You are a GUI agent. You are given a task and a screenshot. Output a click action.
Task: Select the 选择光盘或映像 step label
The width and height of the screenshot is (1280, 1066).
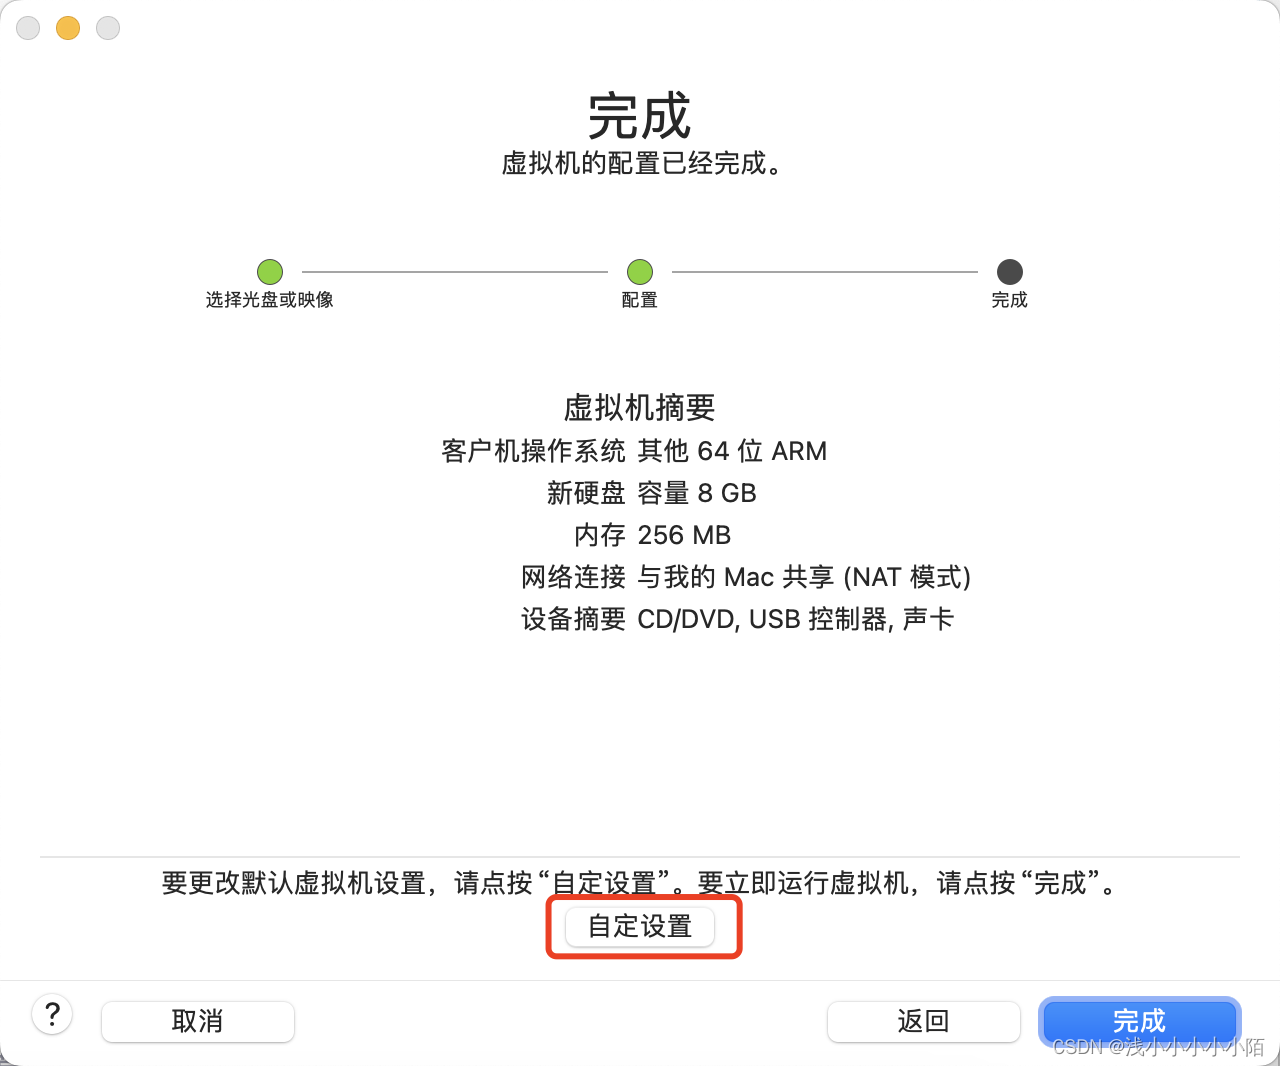pos(270,300)
